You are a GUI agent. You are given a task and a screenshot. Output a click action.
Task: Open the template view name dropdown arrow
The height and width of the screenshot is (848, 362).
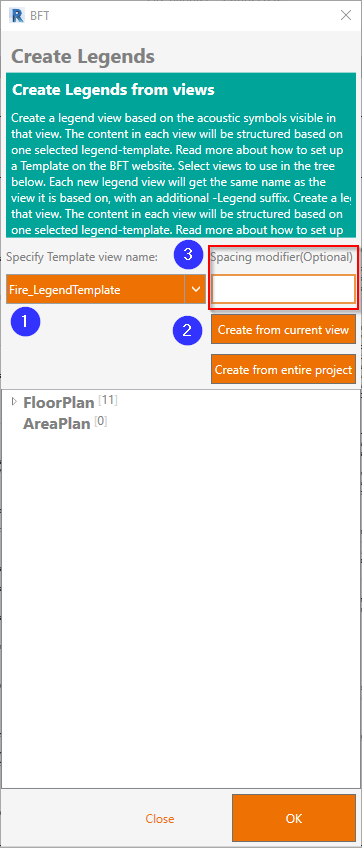pyautogui.click(x=195, y=289)
